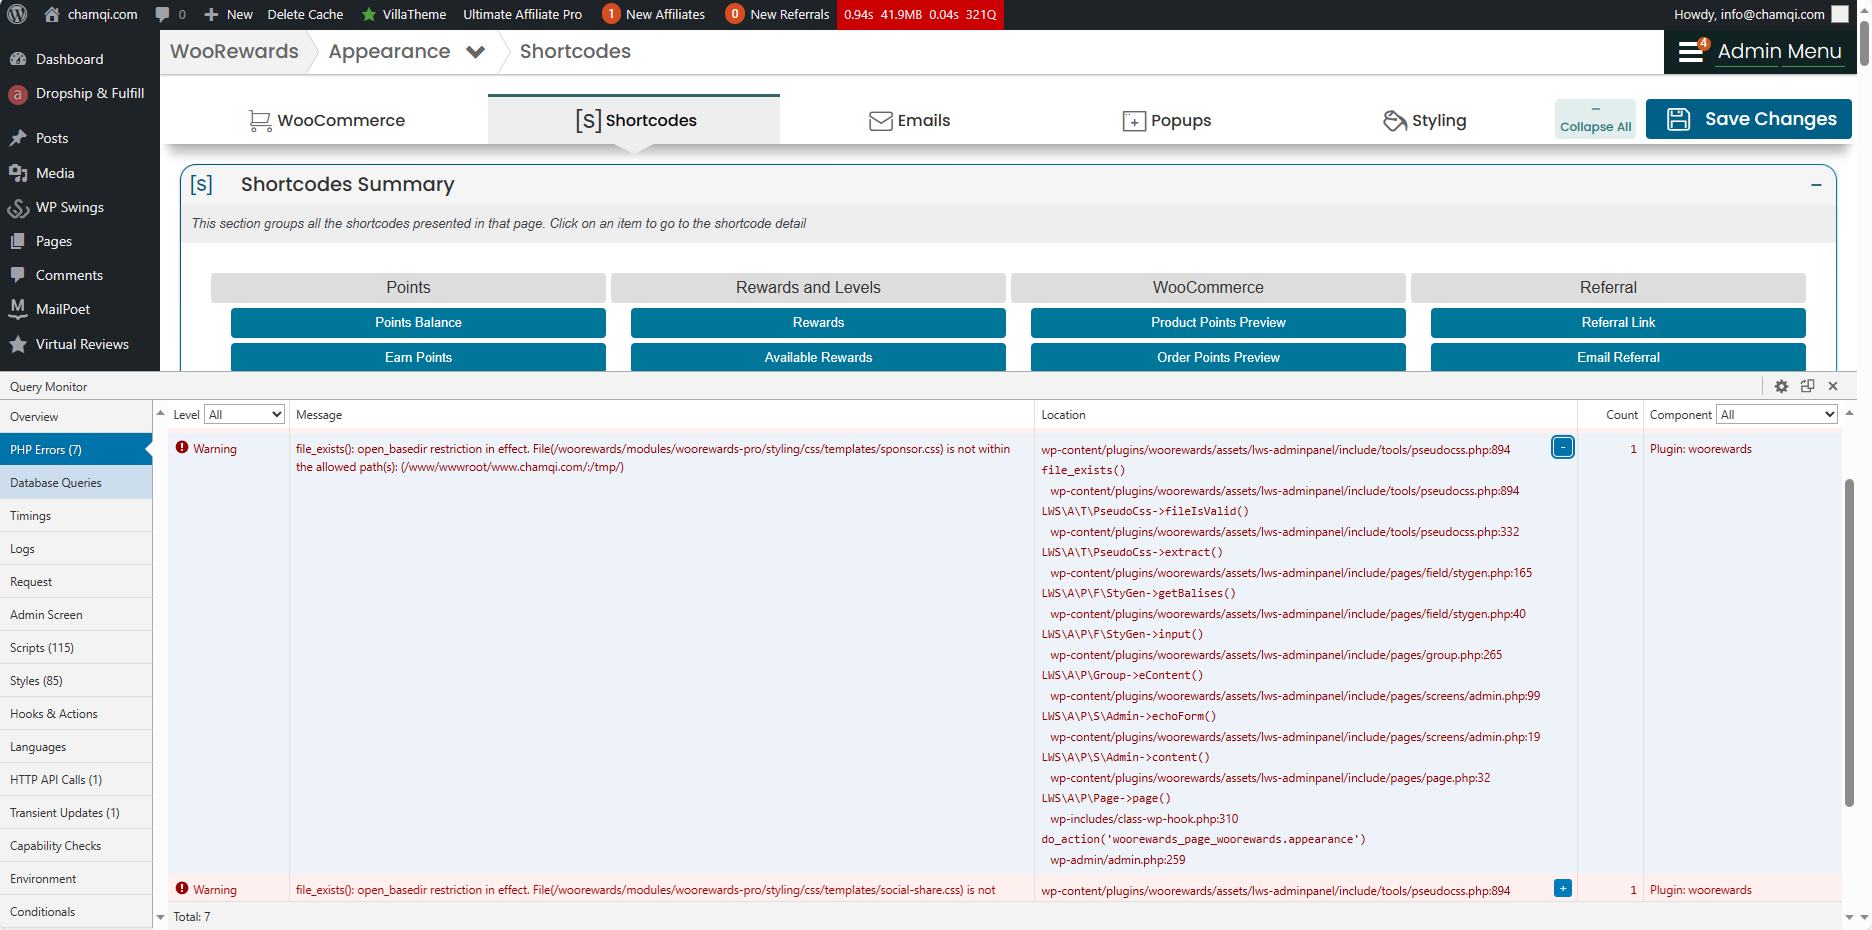Open WP Swings sidebar item
This screenshot has width=1872, height=930.
[x=80, y=207]
